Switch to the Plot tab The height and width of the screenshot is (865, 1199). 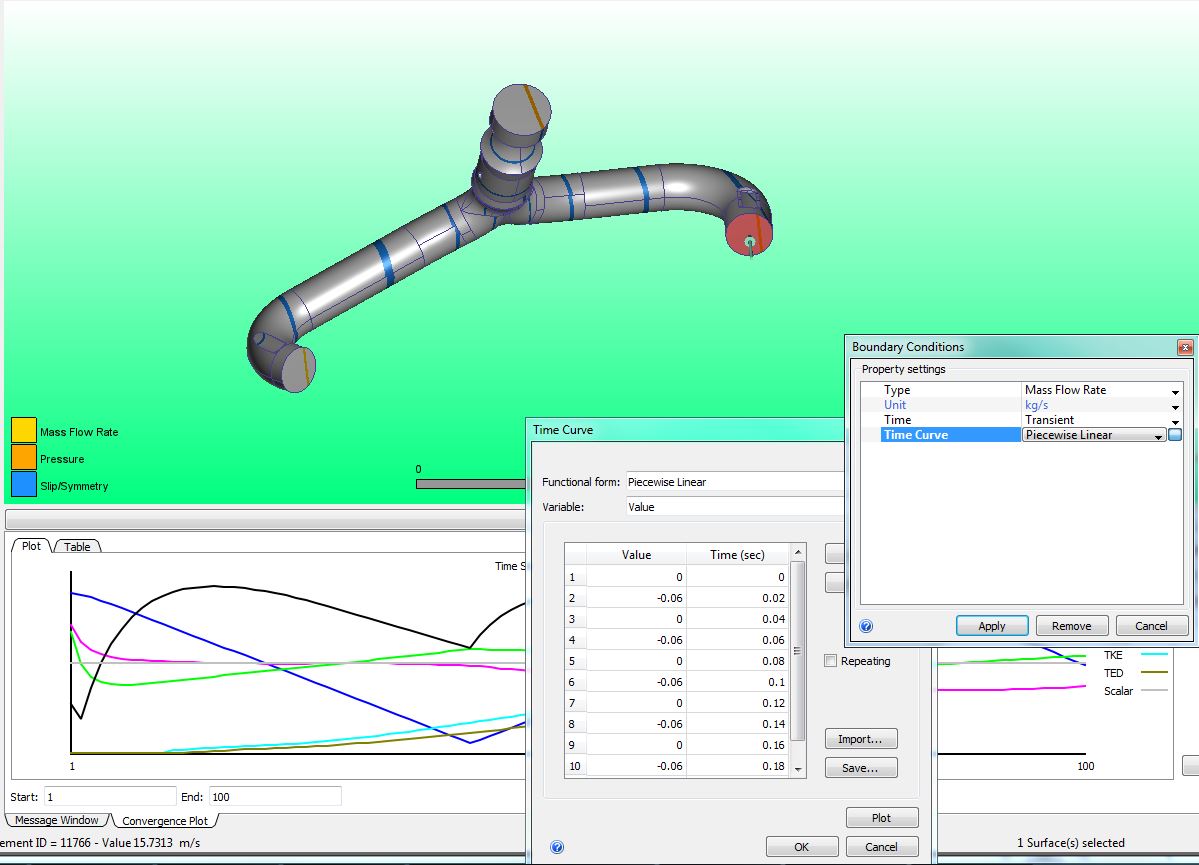31,546
